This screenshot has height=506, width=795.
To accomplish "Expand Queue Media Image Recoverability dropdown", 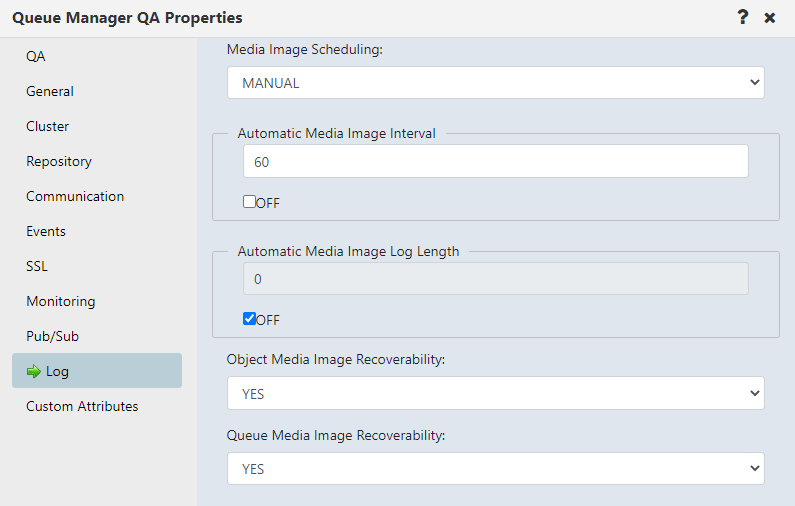I will [495, 468].
